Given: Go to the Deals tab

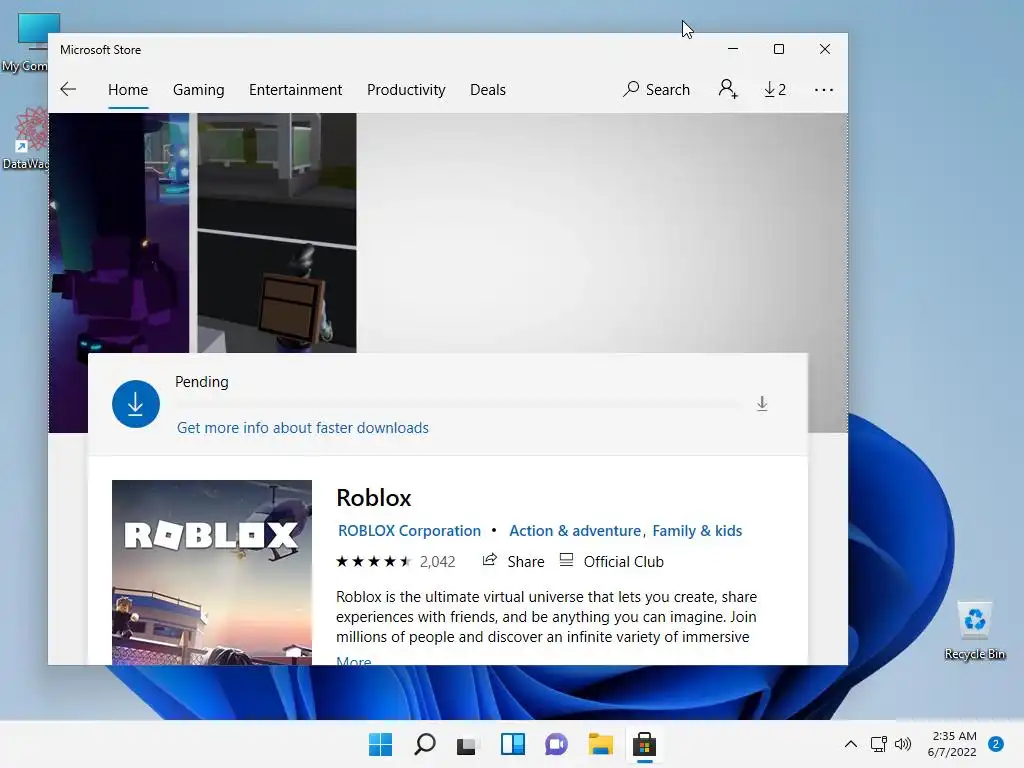Looking at the screenshot, I should pyautogui.click(x=488, y=89).
